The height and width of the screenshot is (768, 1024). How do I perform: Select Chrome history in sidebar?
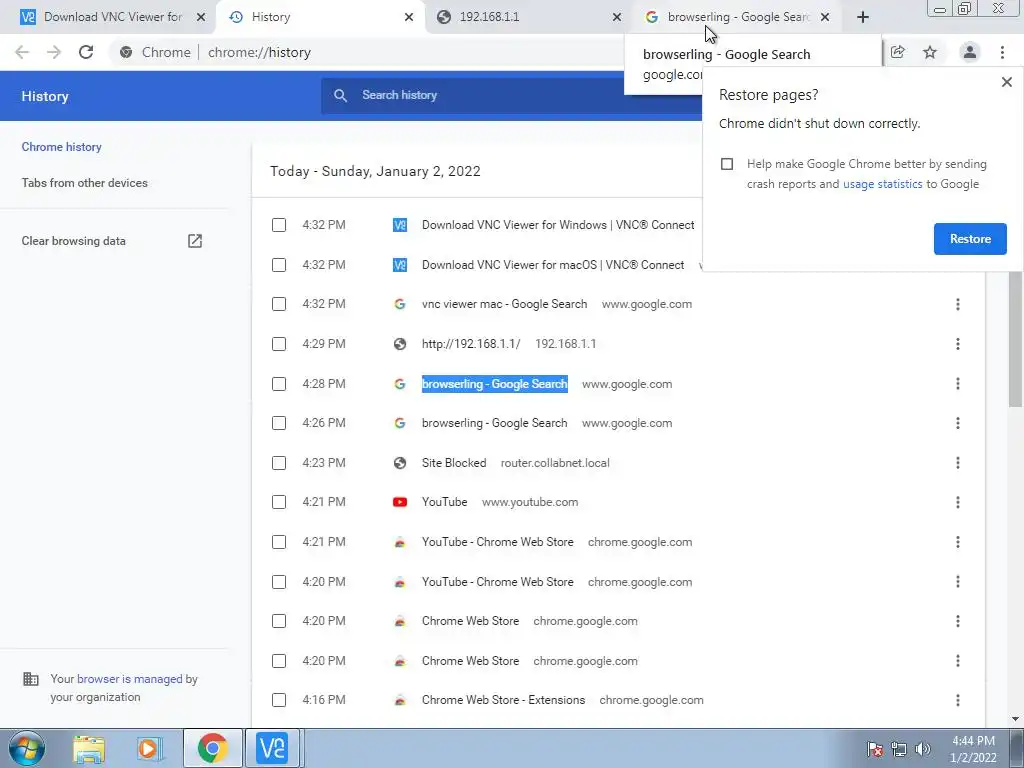coord(61,147)
